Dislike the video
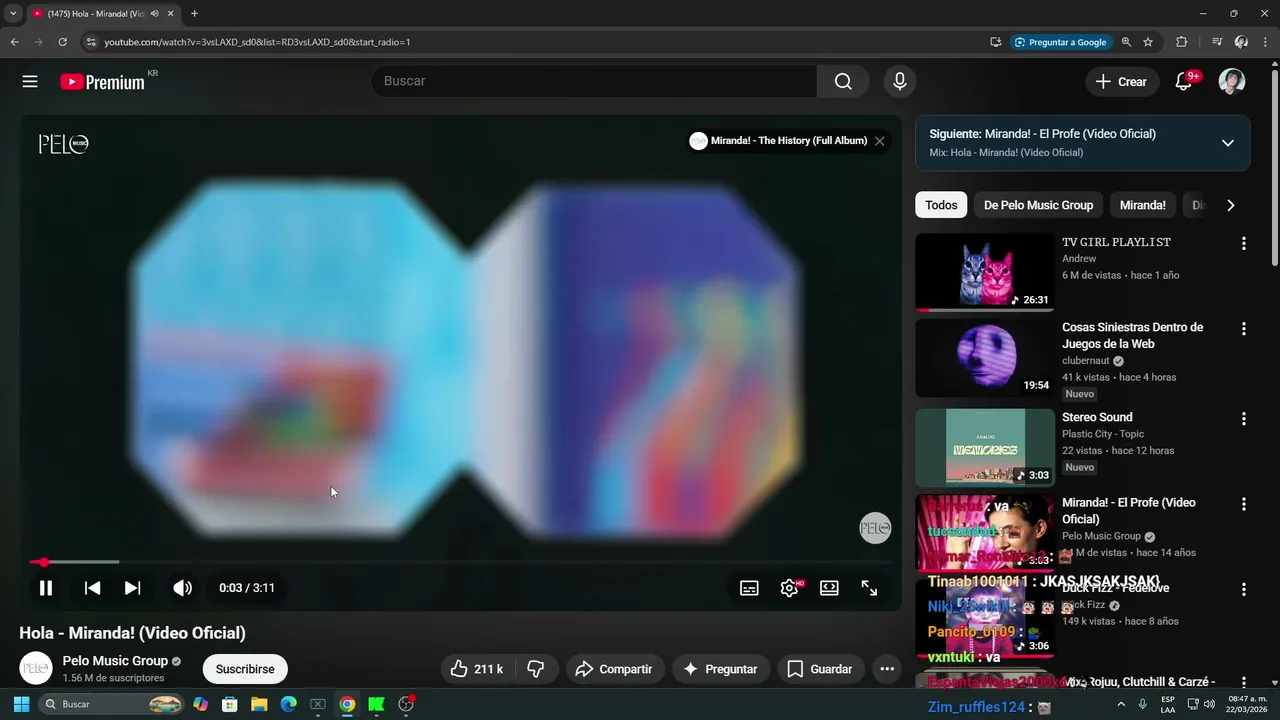Viewport: 1280px width, 720px height. point(536,669)
